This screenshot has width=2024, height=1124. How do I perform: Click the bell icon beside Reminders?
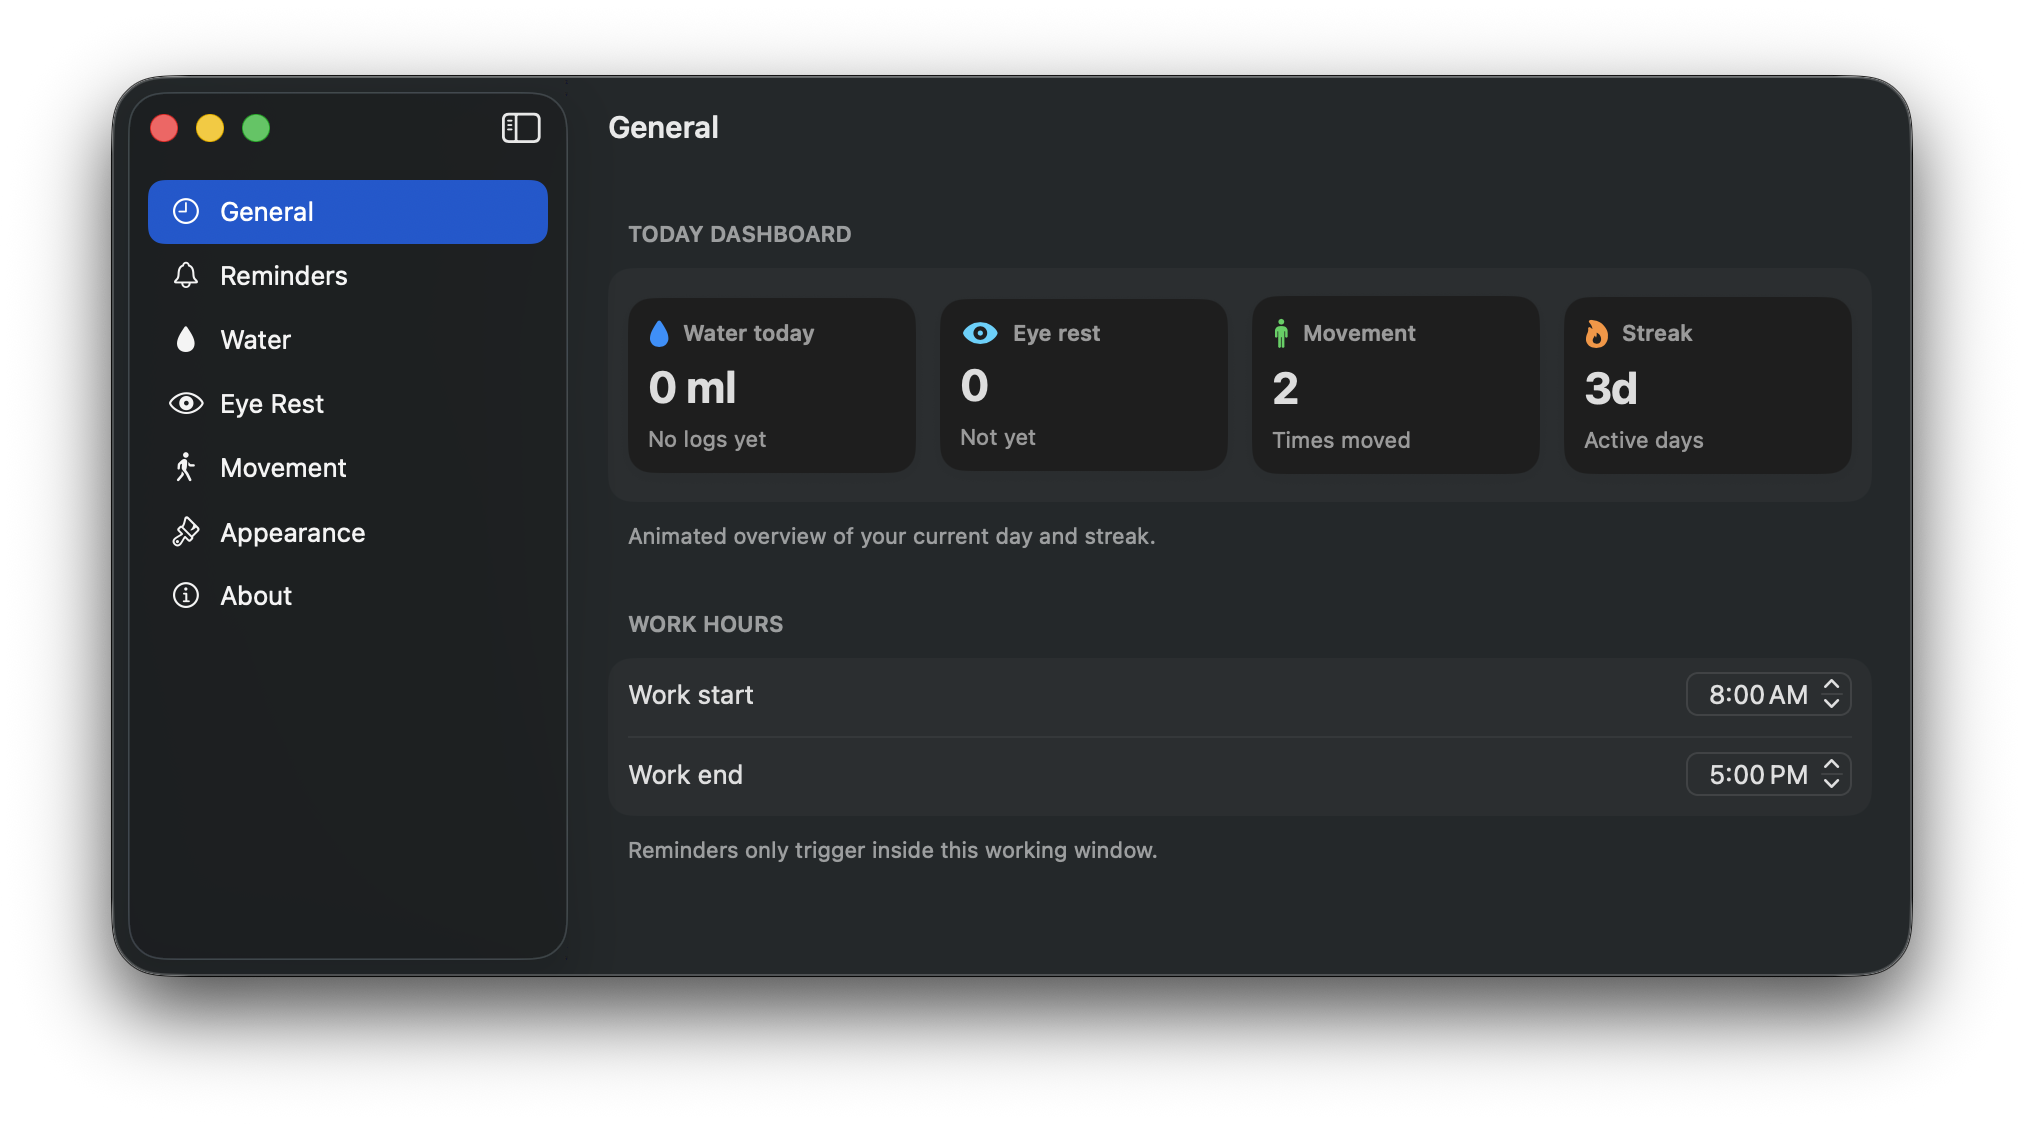tap(186, 275)
